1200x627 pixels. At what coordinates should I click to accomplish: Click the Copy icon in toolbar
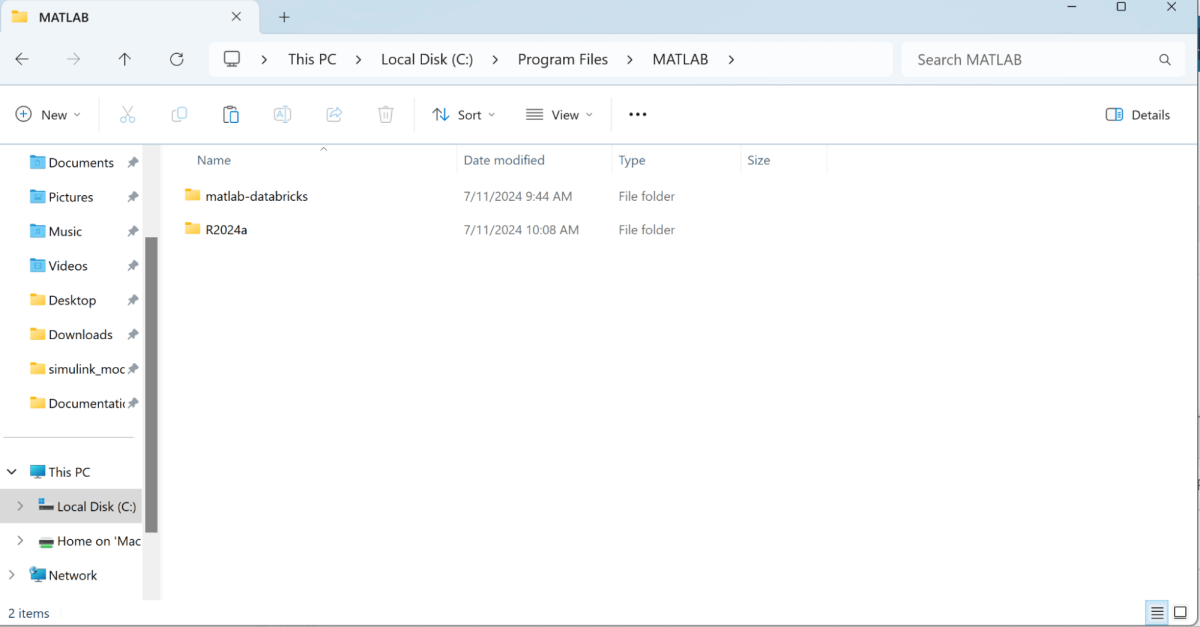[x=179, y=115]
